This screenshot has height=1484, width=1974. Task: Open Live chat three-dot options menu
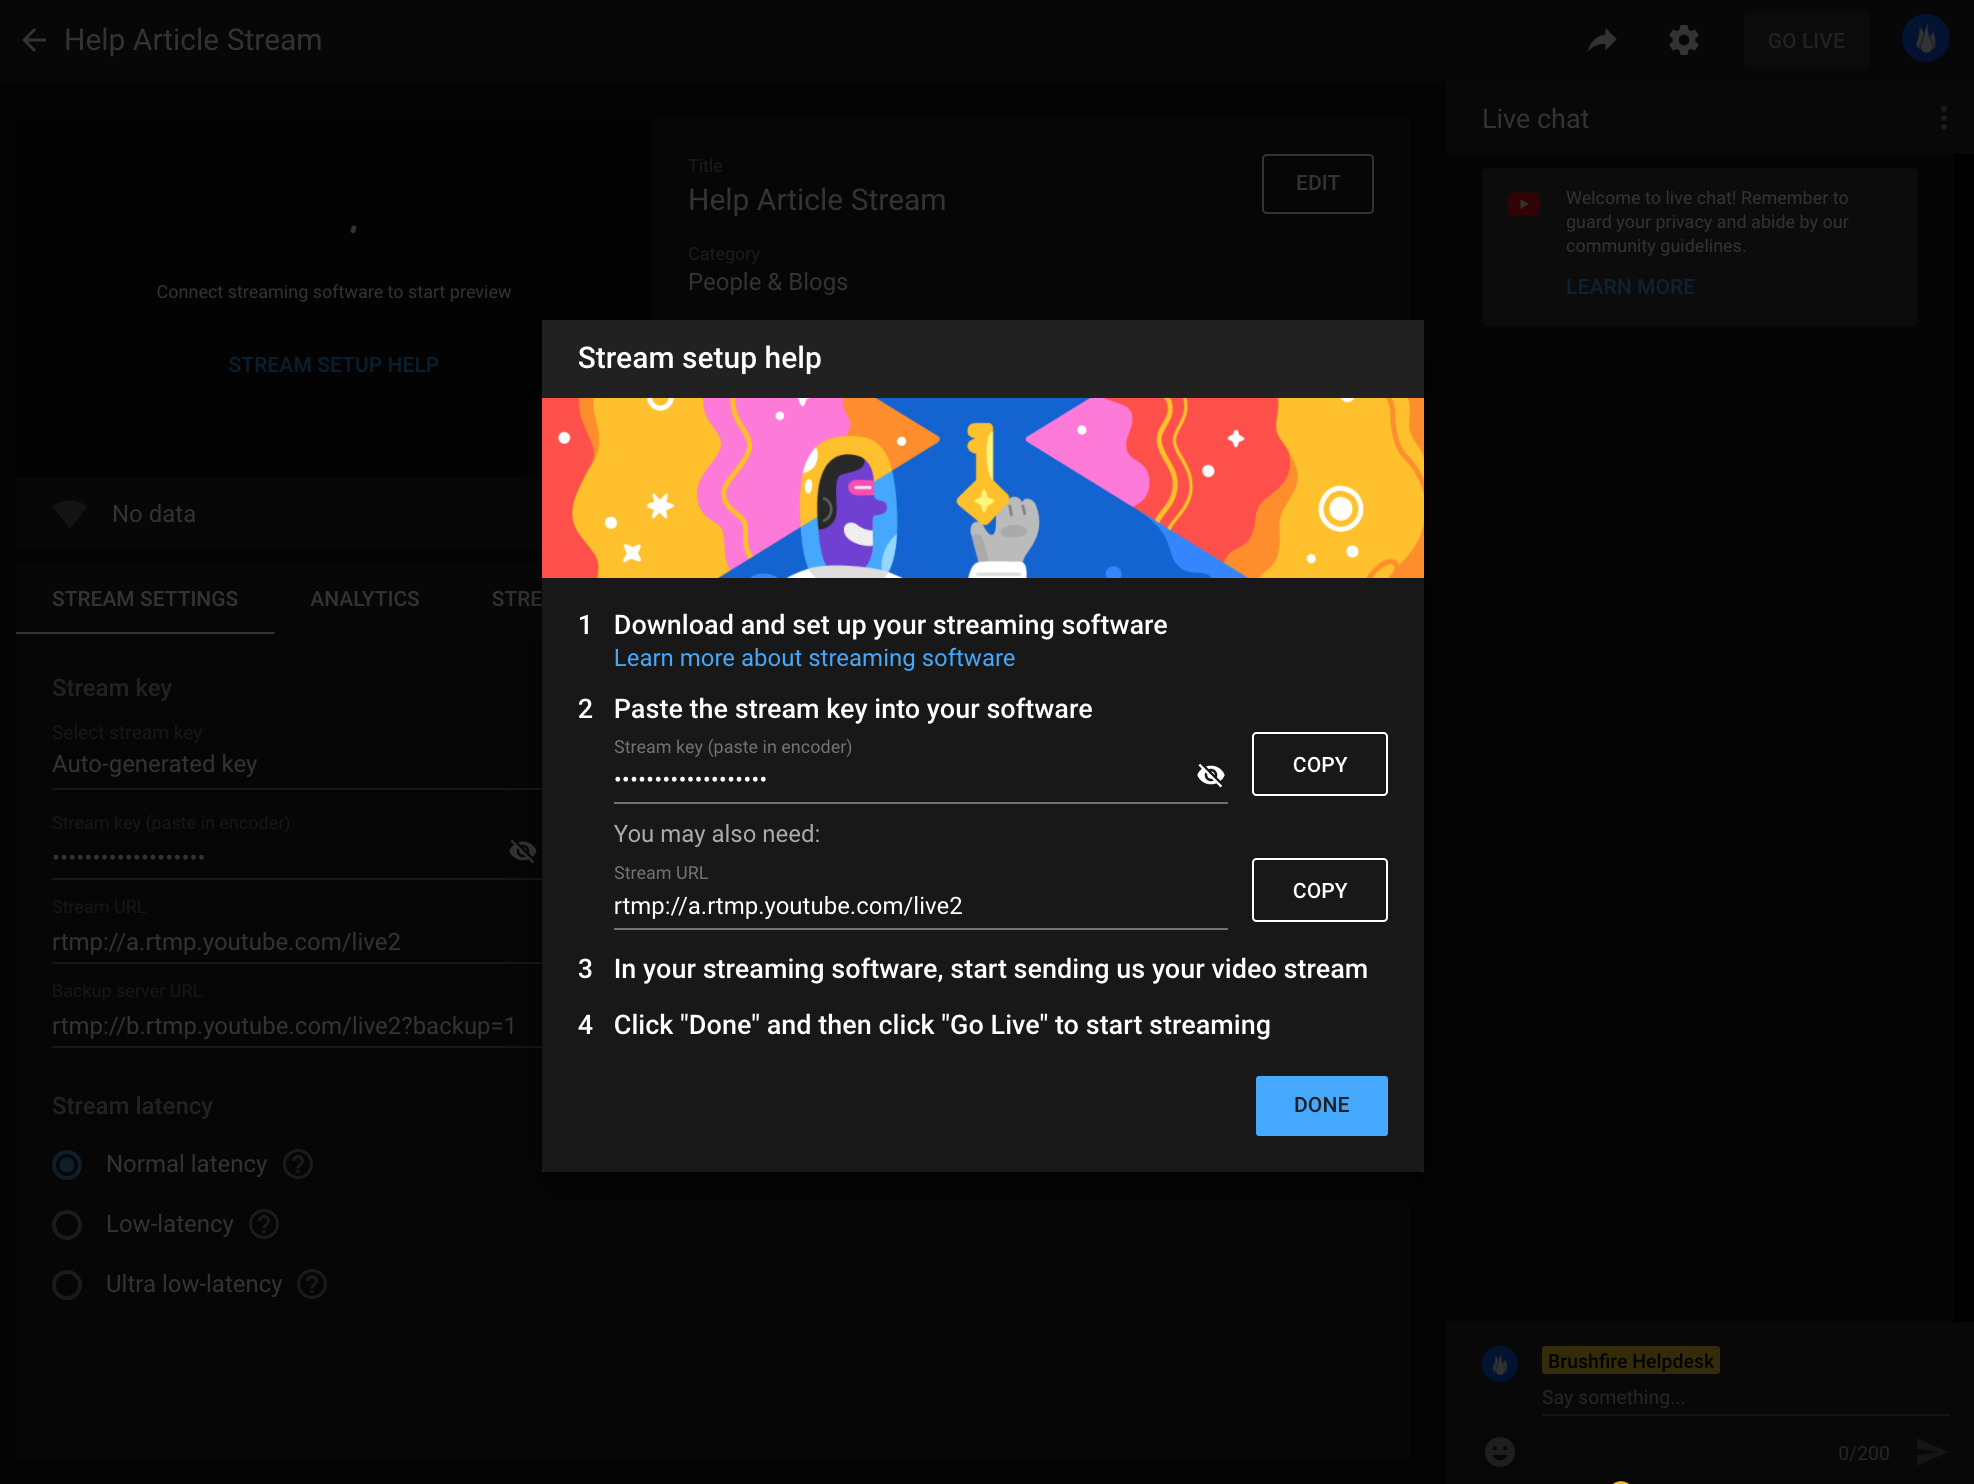click(x=1943, y=118)
